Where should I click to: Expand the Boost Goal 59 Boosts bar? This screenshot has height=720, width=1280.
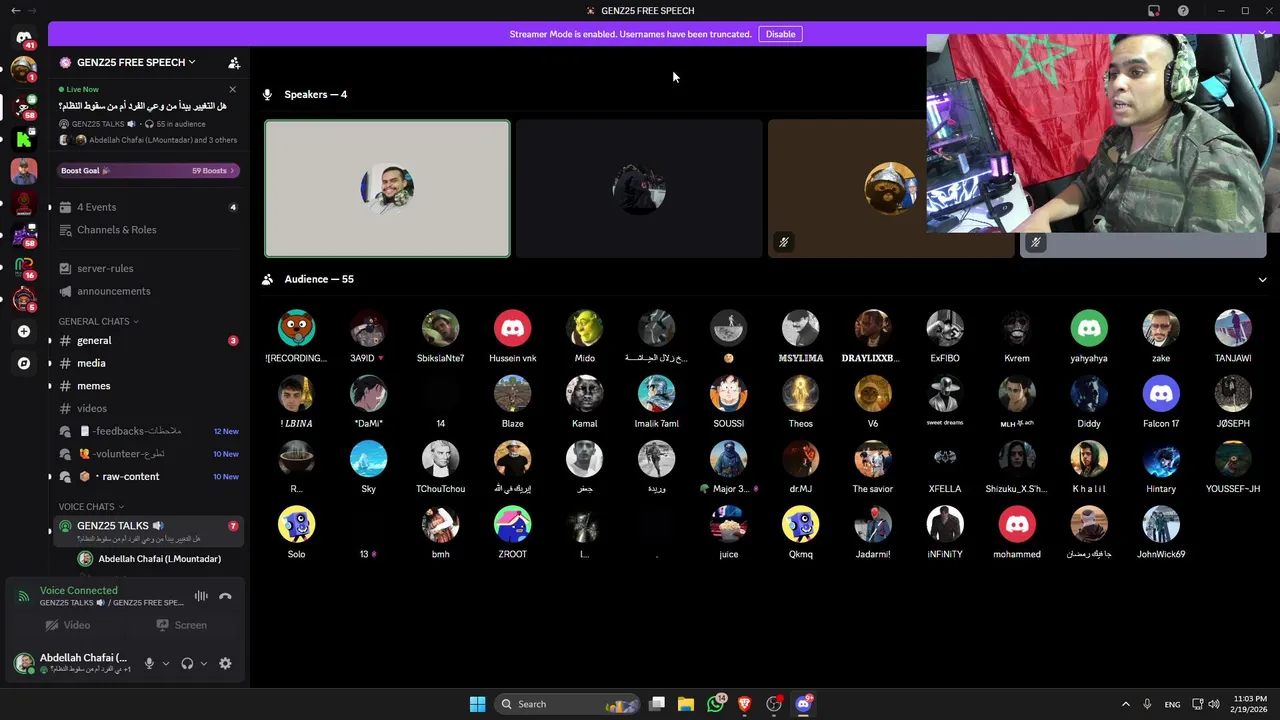pyautogui.click(x=148, y=171)
